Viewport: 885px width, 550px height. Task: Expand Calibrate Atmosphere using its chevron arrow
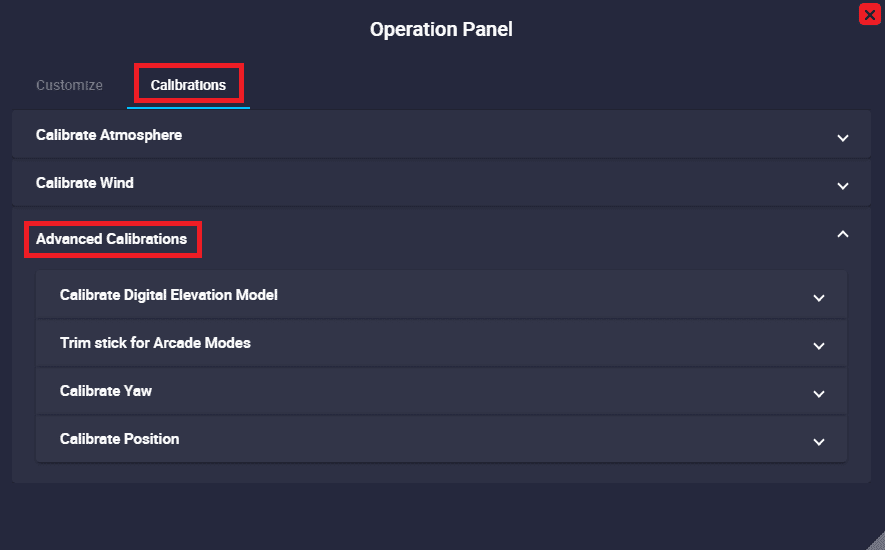pos(843,137)
